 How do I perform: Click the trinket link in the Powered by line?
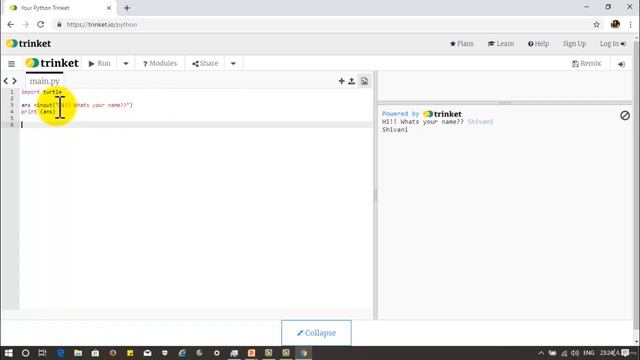click(442, 114)
